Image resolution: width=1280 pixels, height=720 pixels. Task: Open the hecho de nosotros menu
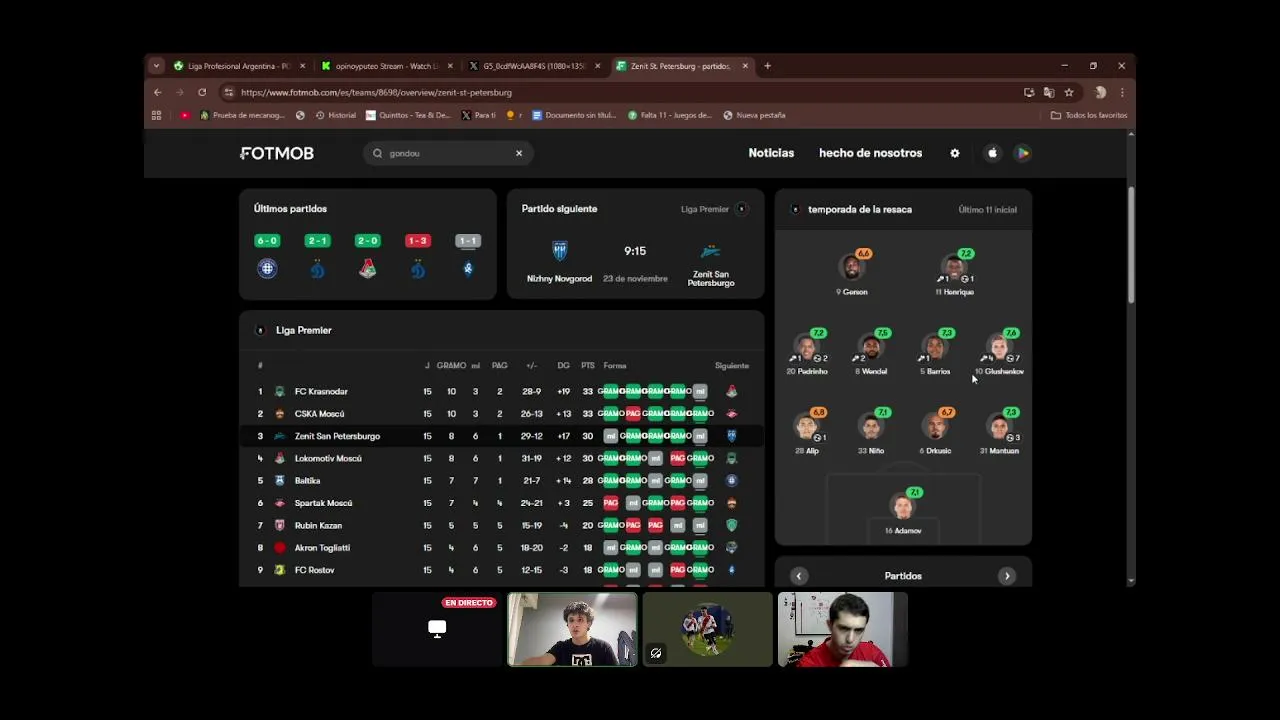(870, 153)
